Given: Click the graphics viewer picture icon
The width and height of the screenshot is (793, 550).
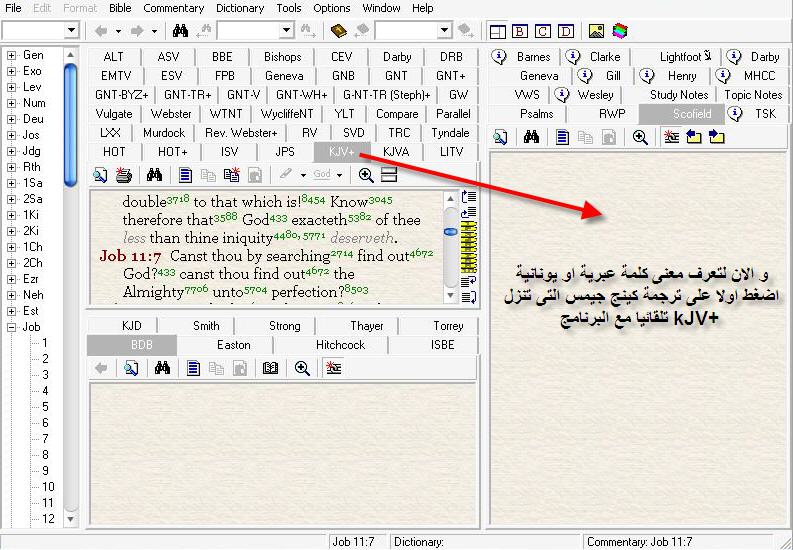Looking at the screenshot, I should [596, 31].
